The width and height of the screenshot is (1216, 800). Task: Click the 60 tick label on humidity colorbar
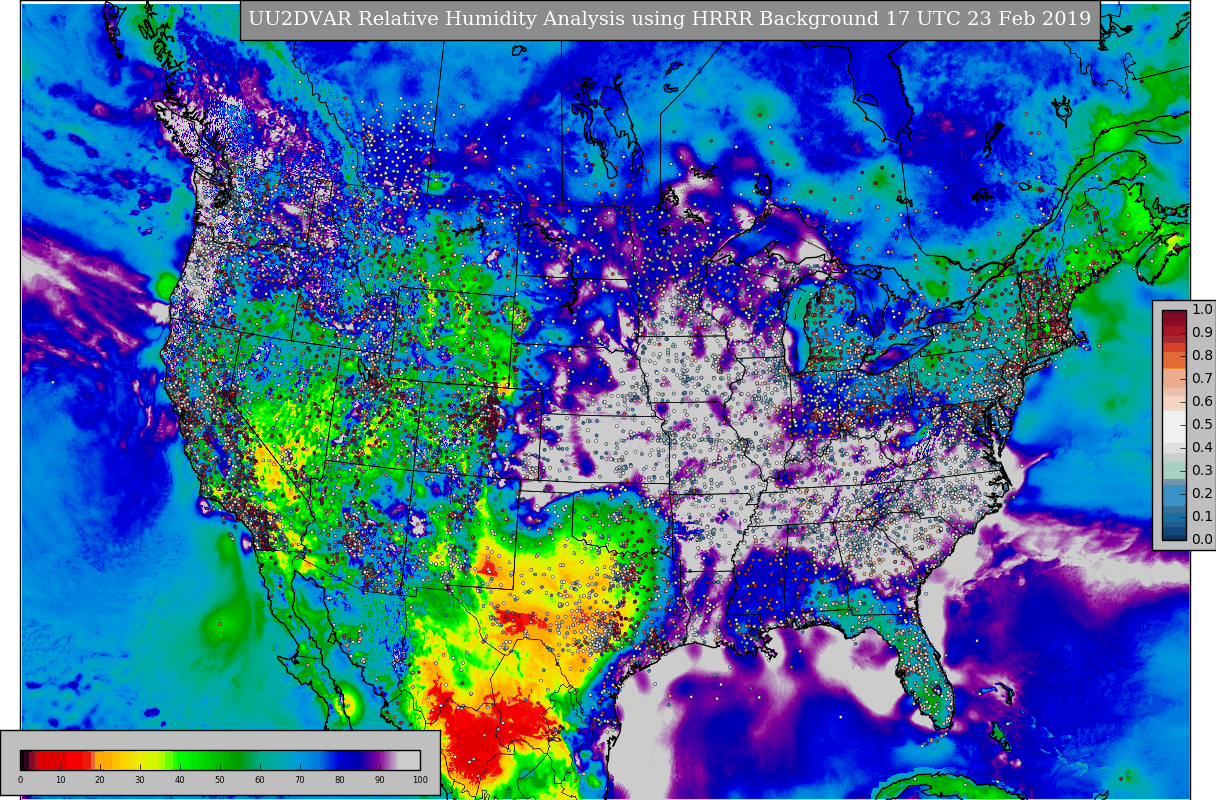260,780
